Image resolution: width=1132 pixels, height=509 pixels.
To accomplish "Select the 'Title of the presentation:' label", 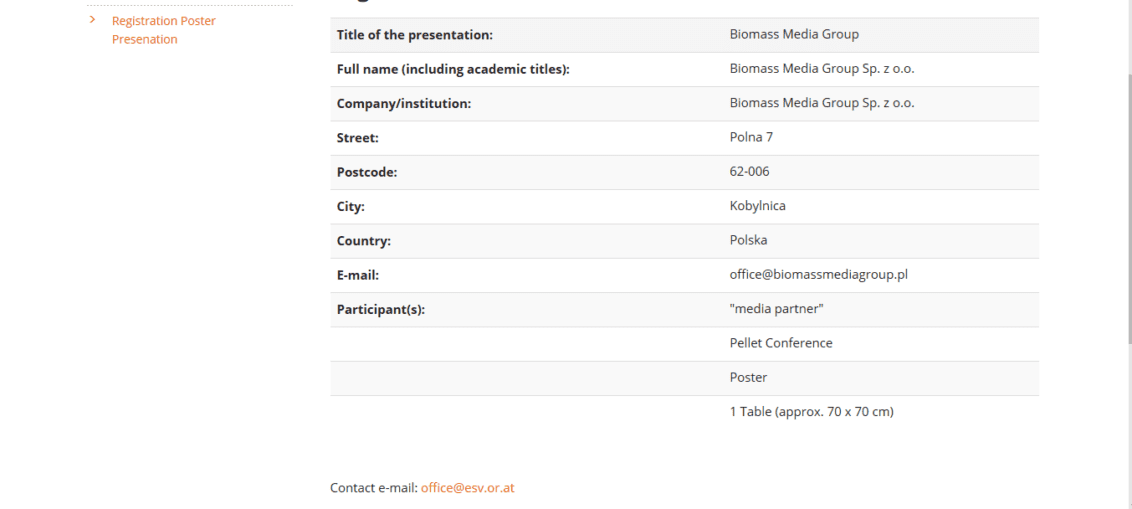I will (x=414, y=35).
